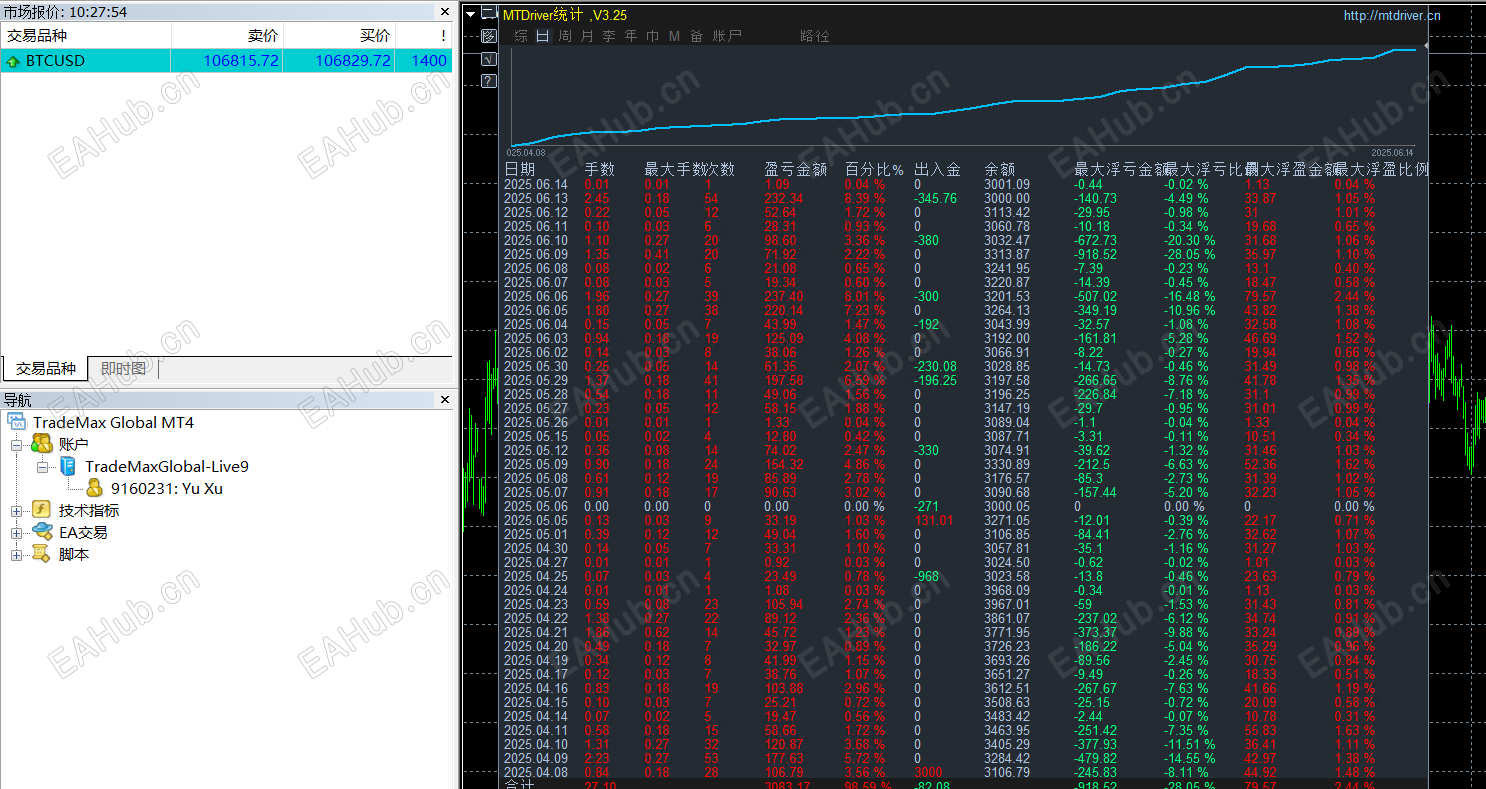Click the 卖价 bid column header
This screenshot has height=789, width=1486.
[227, 35]
